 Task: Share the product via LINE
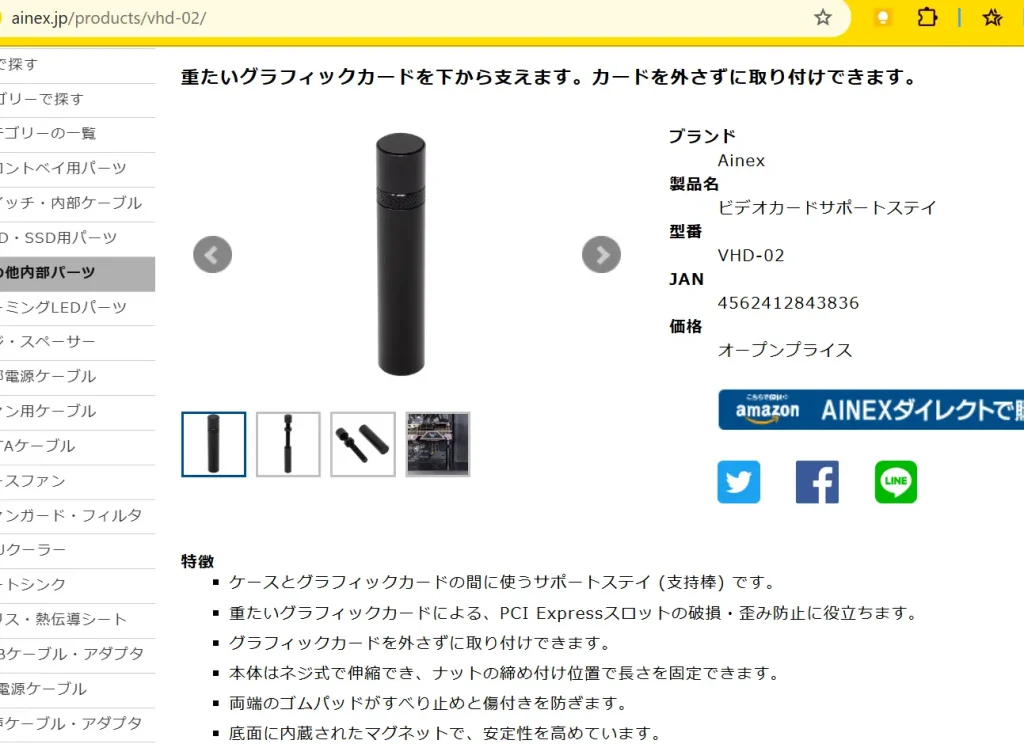tap(895, 482)
